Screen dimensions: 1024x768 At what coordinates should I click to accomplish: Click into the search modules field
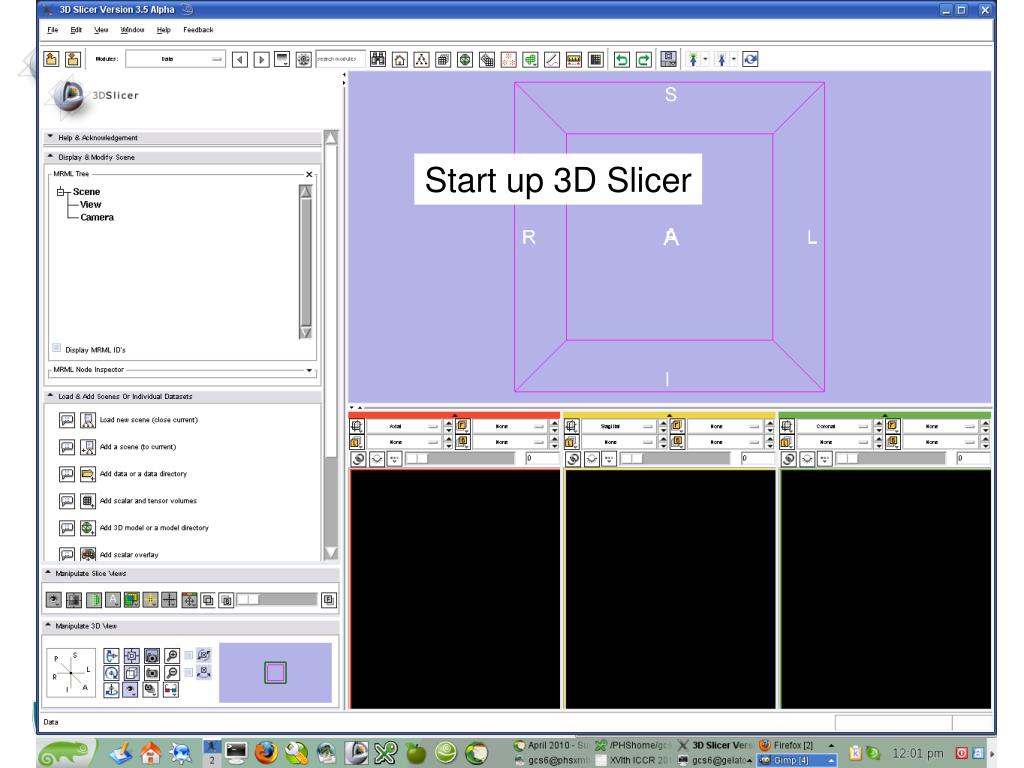(340, 59)
